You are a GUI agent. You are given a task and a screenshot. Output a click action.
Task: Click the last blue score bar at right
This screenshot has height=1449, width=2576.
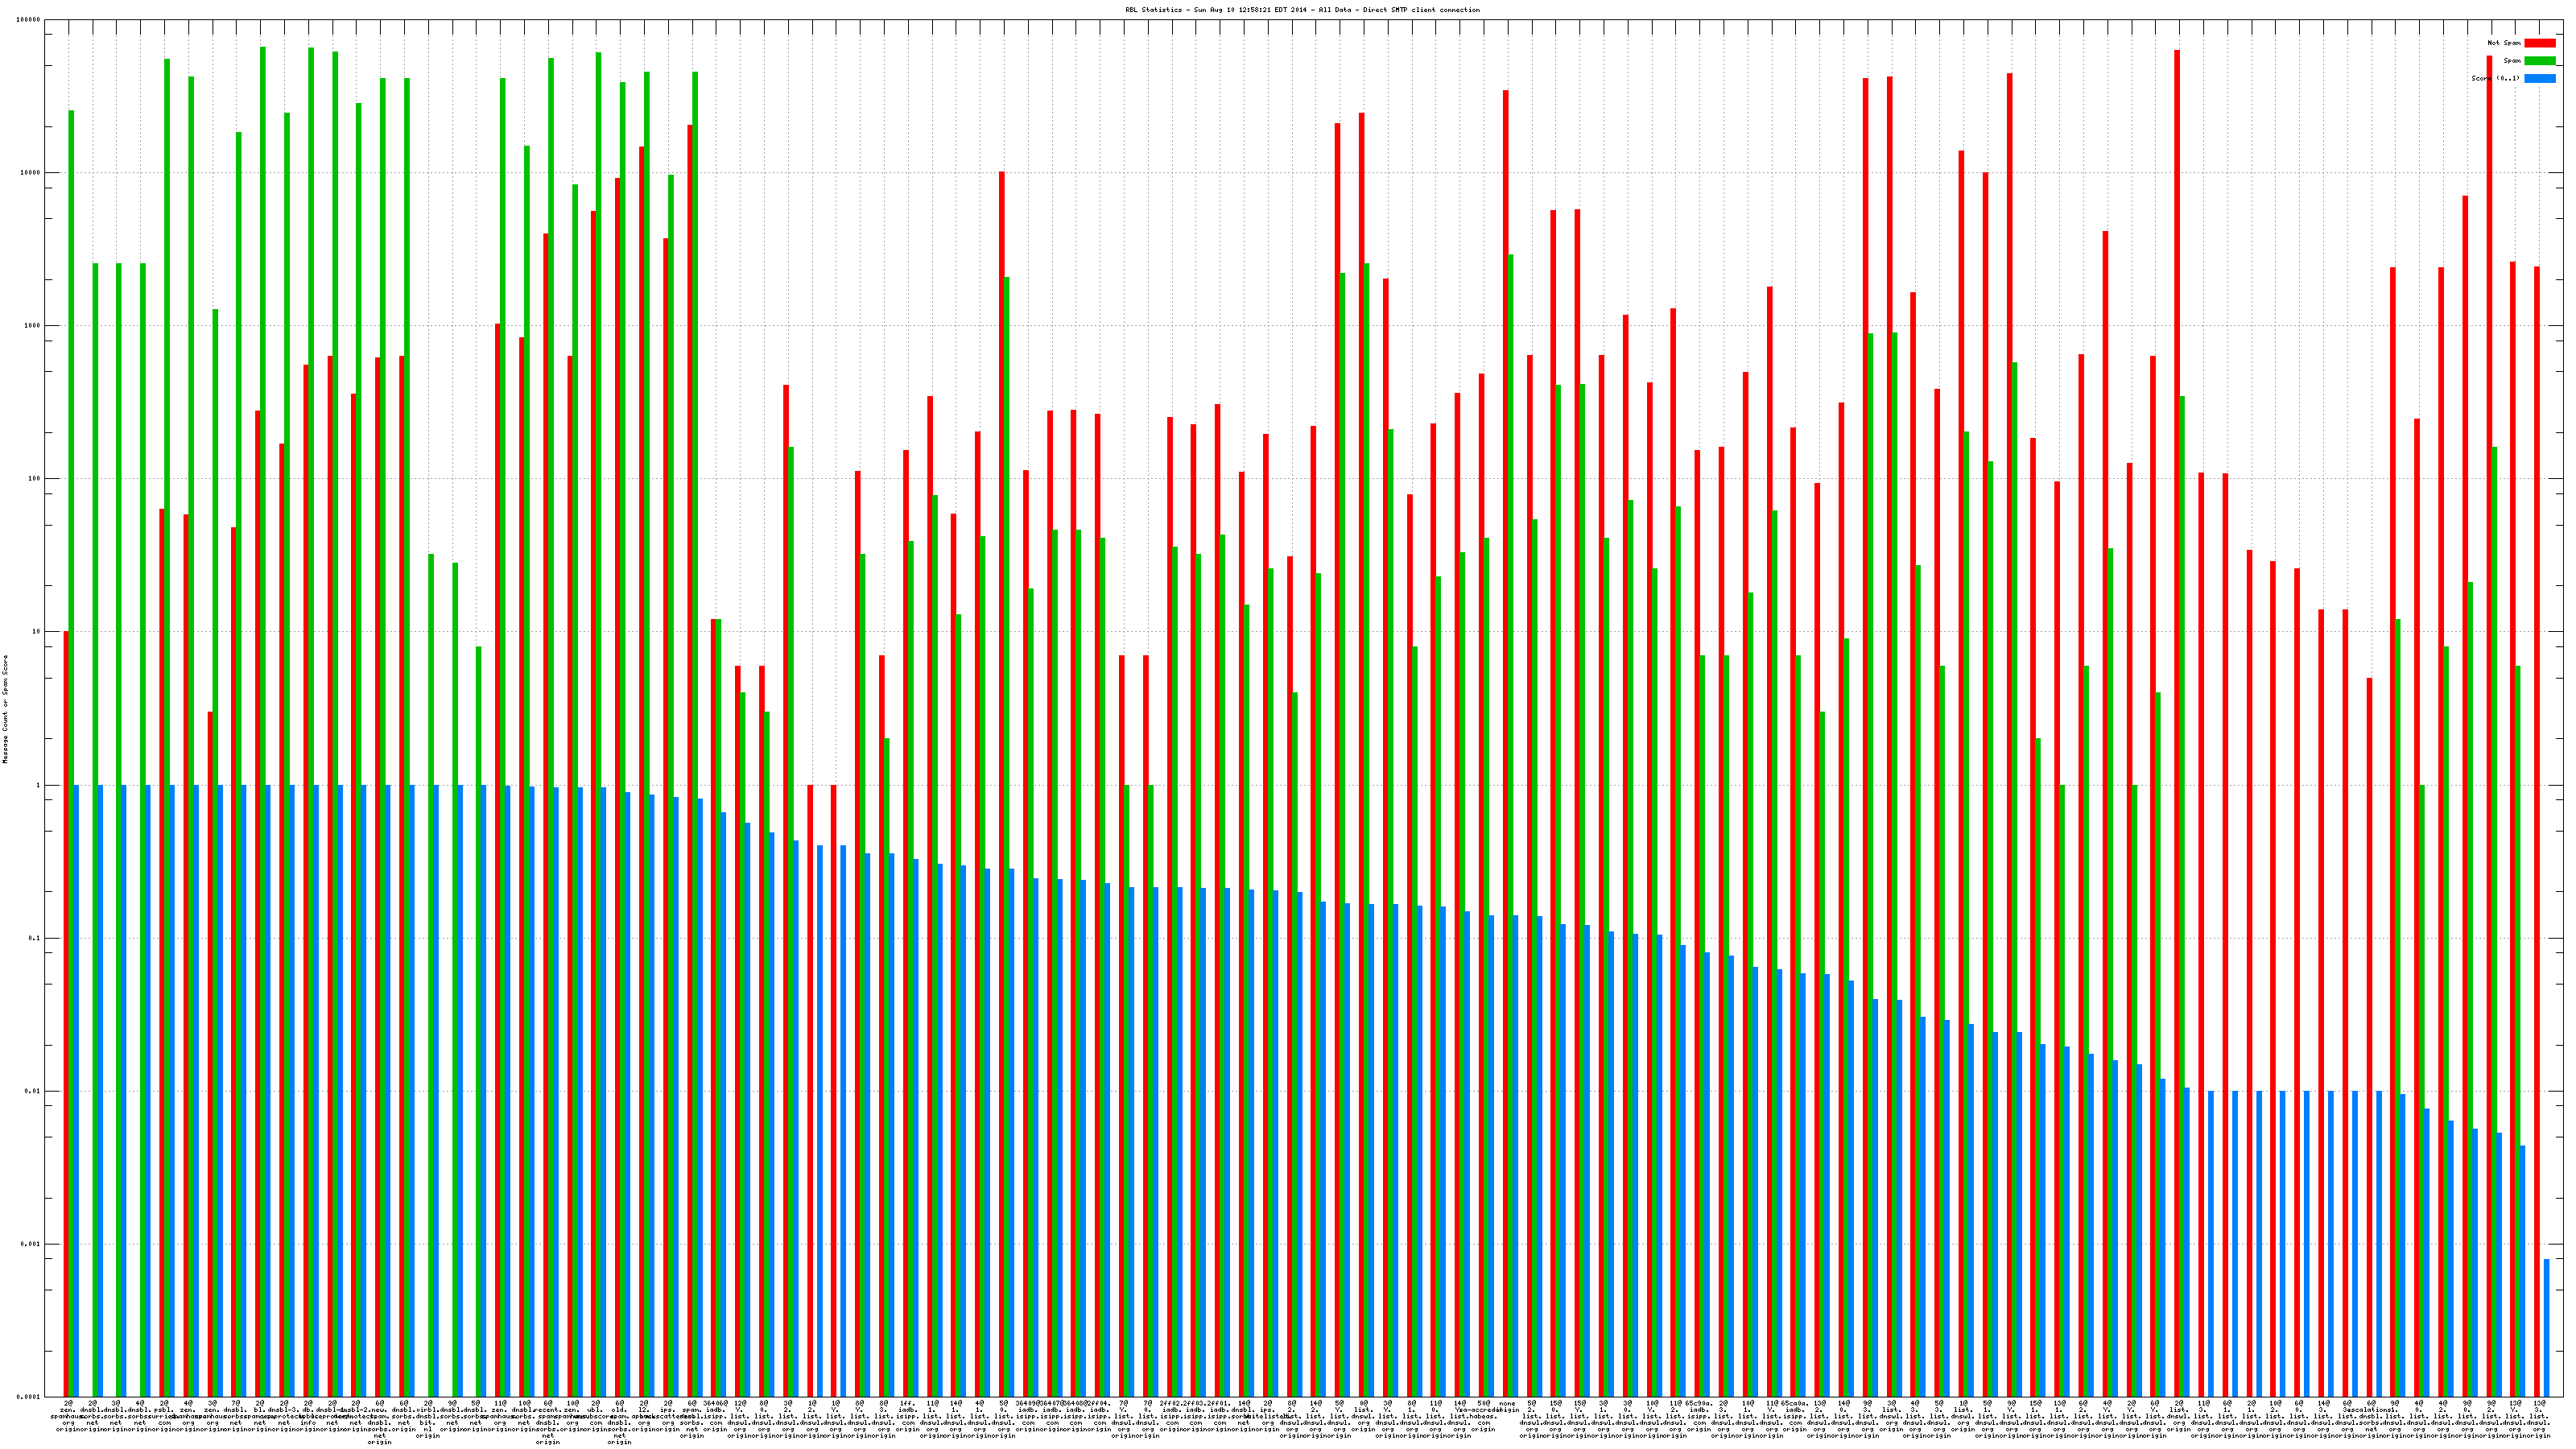coord(2546,1327)
